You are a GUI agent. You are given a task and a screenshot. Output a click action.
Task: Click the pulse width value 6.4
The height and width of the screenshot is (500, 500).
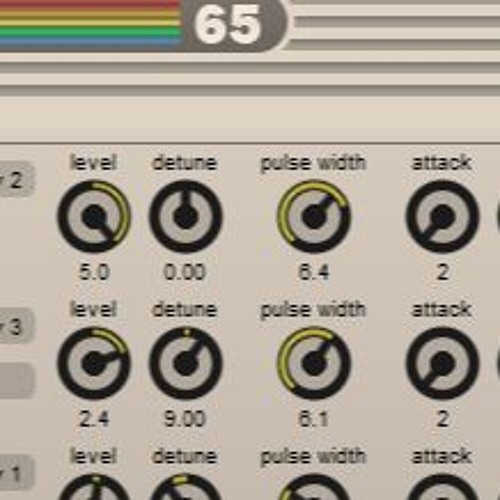(x=314, y=272)
